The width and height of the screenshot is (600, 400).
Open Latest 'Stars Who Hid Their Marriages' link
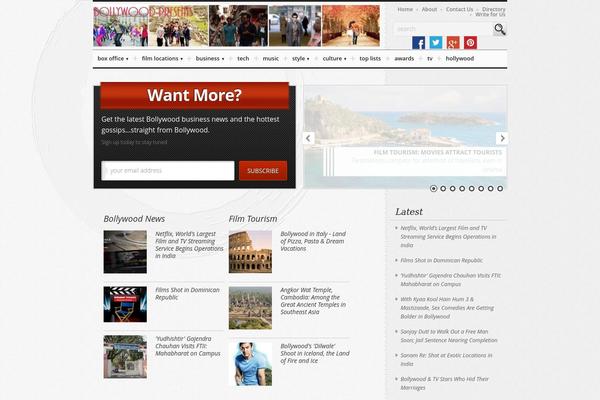click(x=444, y=383)
